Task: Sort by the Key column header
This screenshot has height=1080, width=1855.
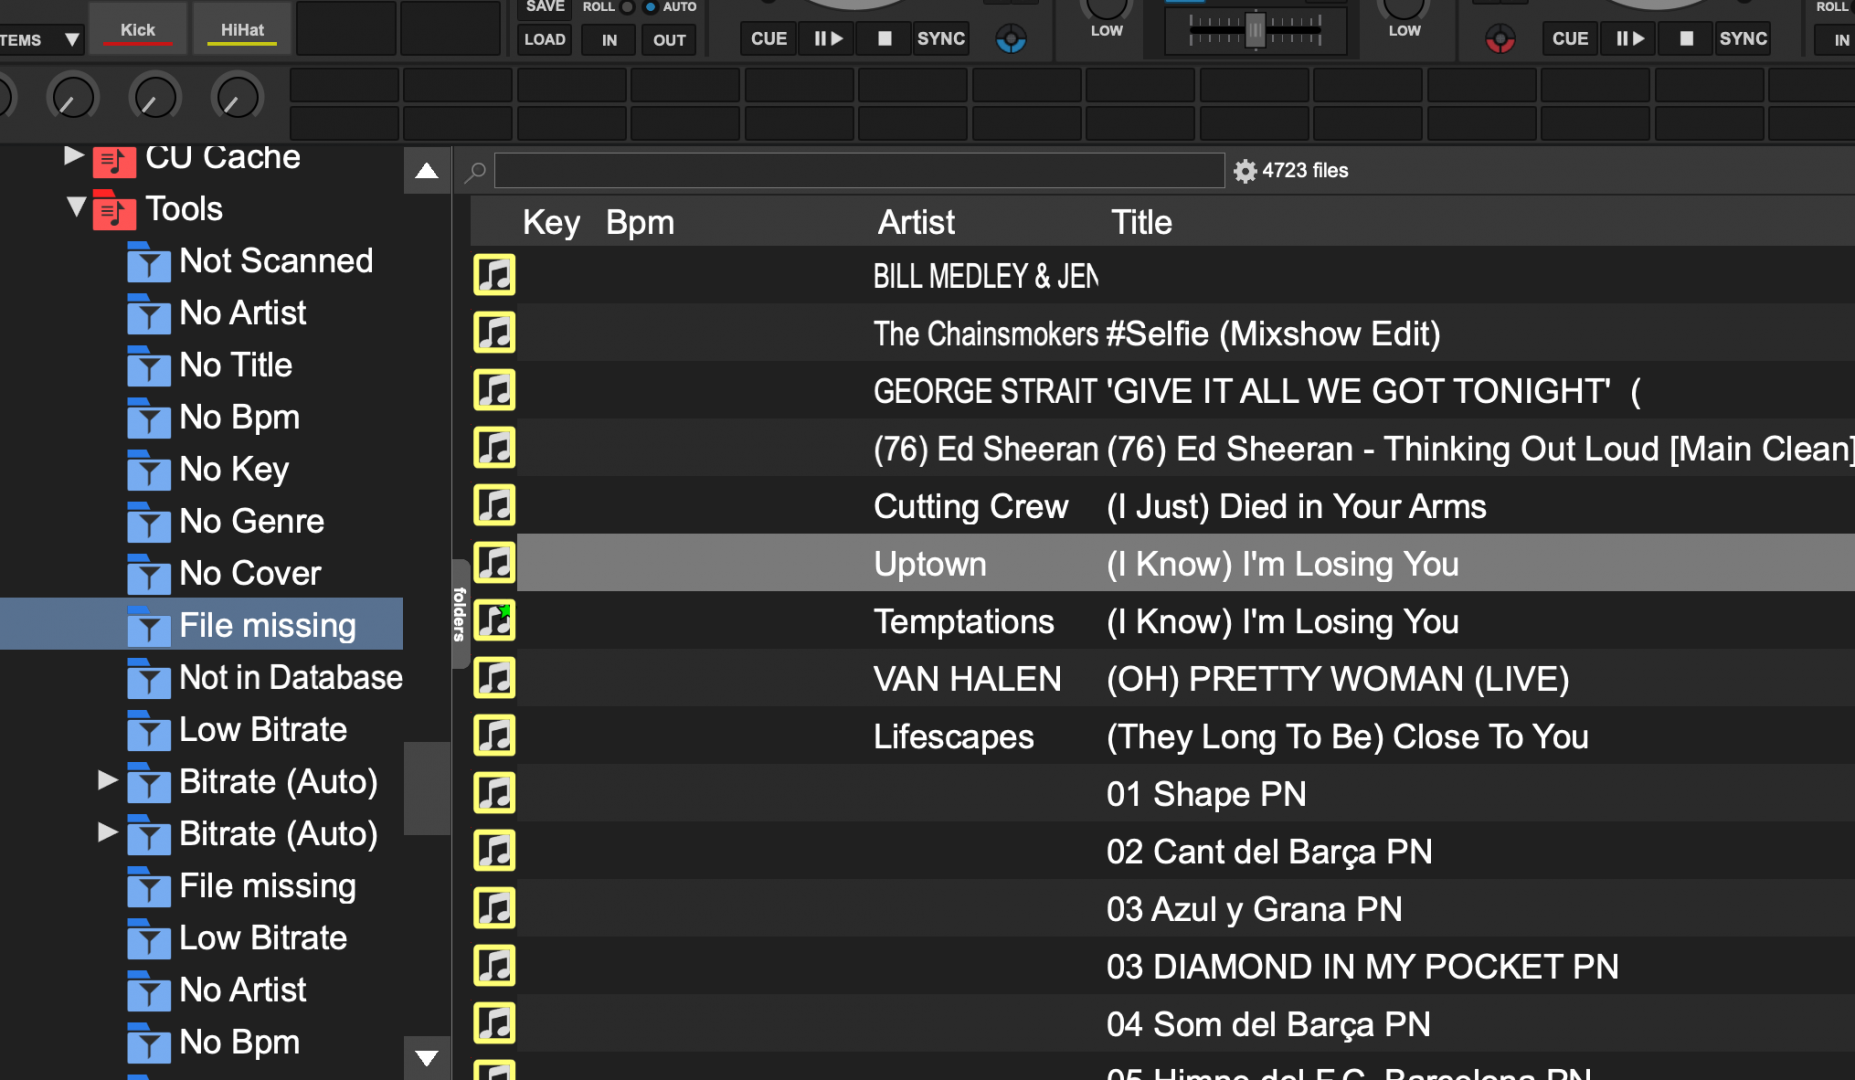Action: [551, 222]
